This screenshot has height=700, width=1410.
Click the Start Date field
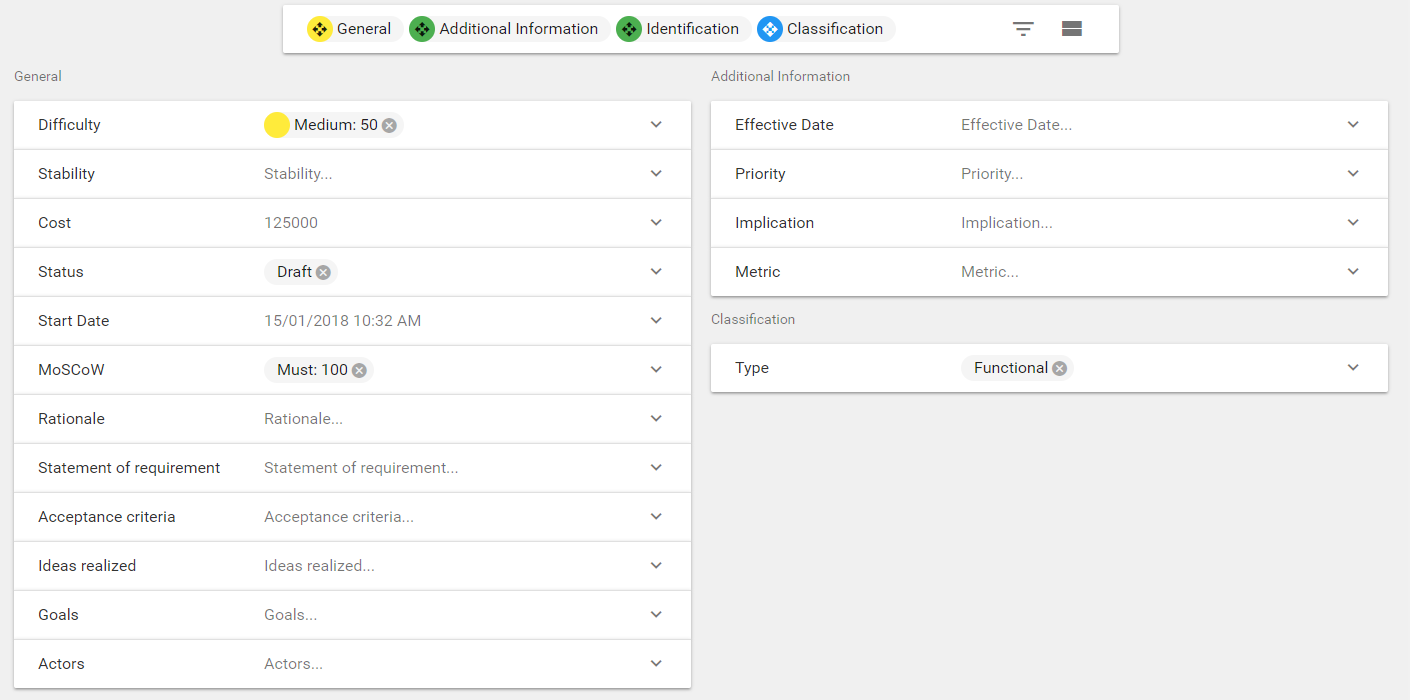[x=440, y=321]
